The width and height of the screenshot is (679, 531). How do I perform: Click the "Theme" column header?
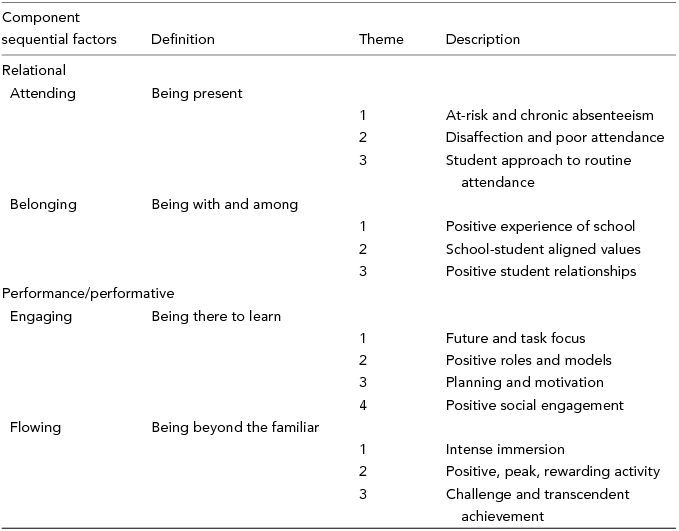(x=381, y=40)
